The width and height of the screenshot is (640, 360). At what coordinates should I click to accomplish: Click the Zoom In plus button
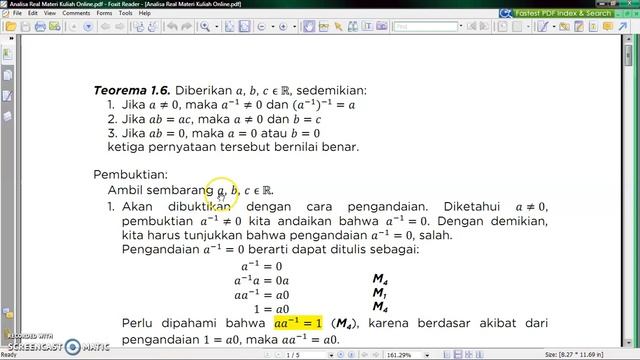tap(283, 27)
